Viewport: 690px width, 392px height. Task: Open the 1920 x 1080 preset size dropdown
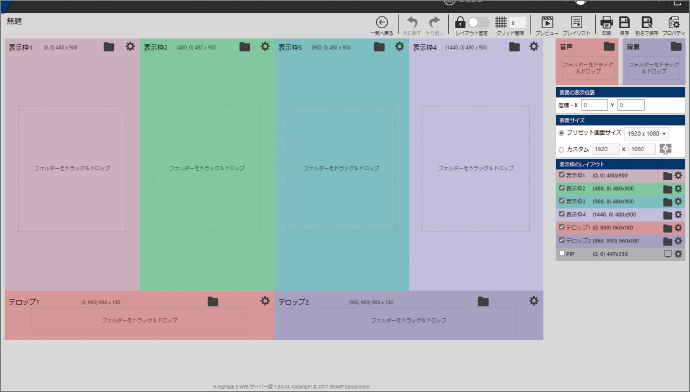coord(646,133)
